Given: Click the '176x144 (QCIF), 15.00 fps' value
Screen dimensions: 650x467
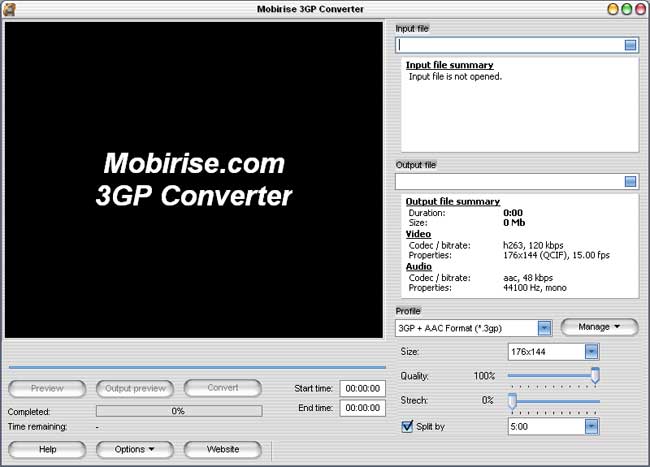Looking at the screenshot, I should coord(556,255).
